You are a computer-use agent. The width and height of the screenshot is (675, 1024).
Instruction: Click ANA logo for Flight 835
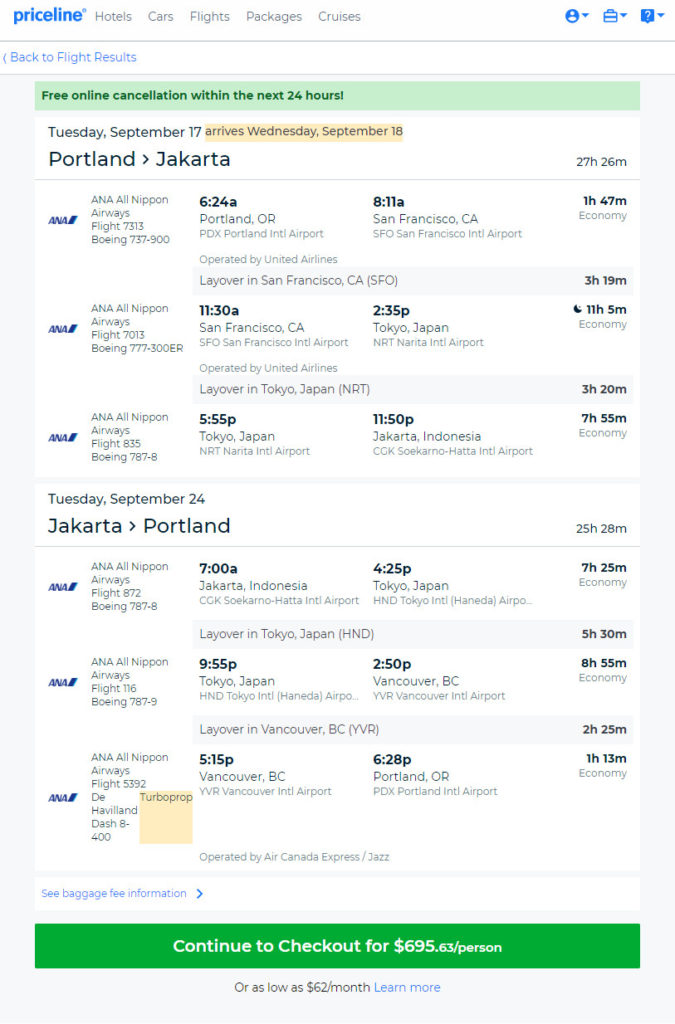63,438
